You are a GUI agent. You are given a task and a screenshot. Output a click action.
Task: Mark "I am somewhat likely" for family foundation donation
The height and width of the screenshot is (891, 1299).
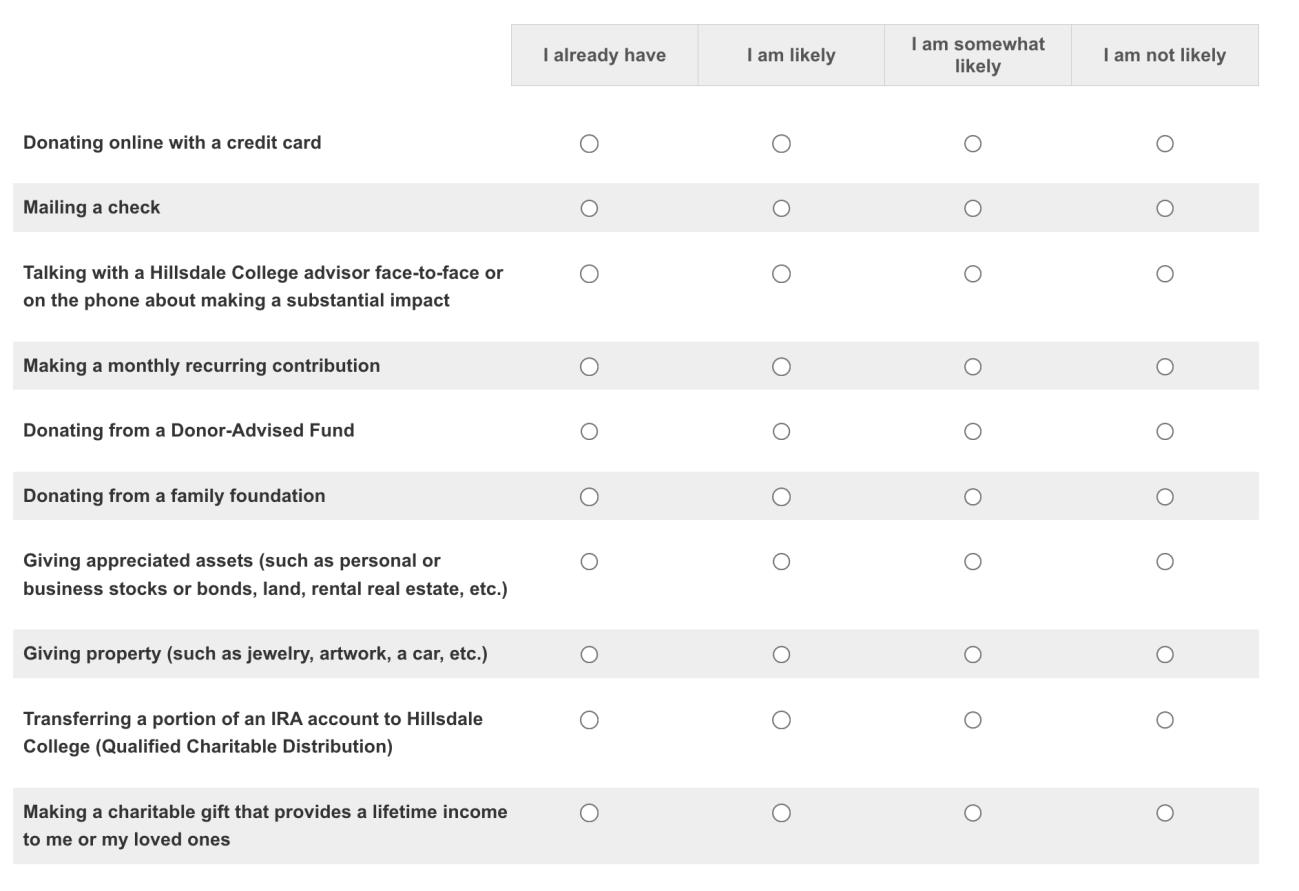[972, 497]
